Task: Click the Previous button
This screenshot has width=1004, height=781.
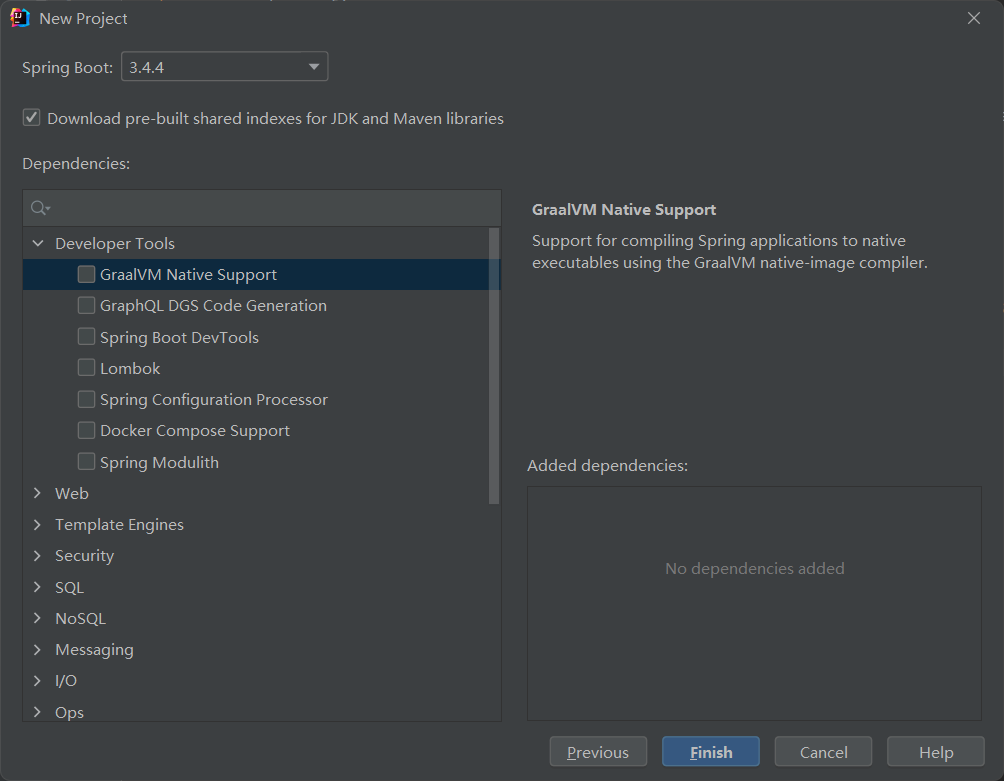Action: tap(598, 752)
